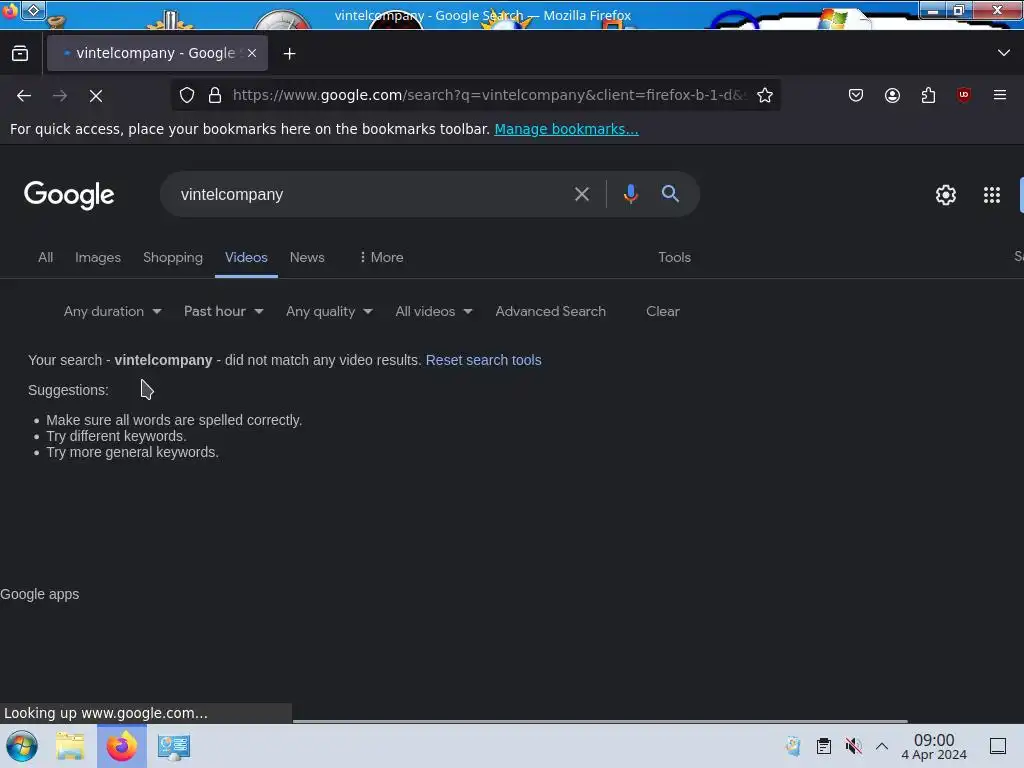Switch to the News tab
This screenshot has width=1024, height=768.
pyautogui.click(x=307, y=257)
